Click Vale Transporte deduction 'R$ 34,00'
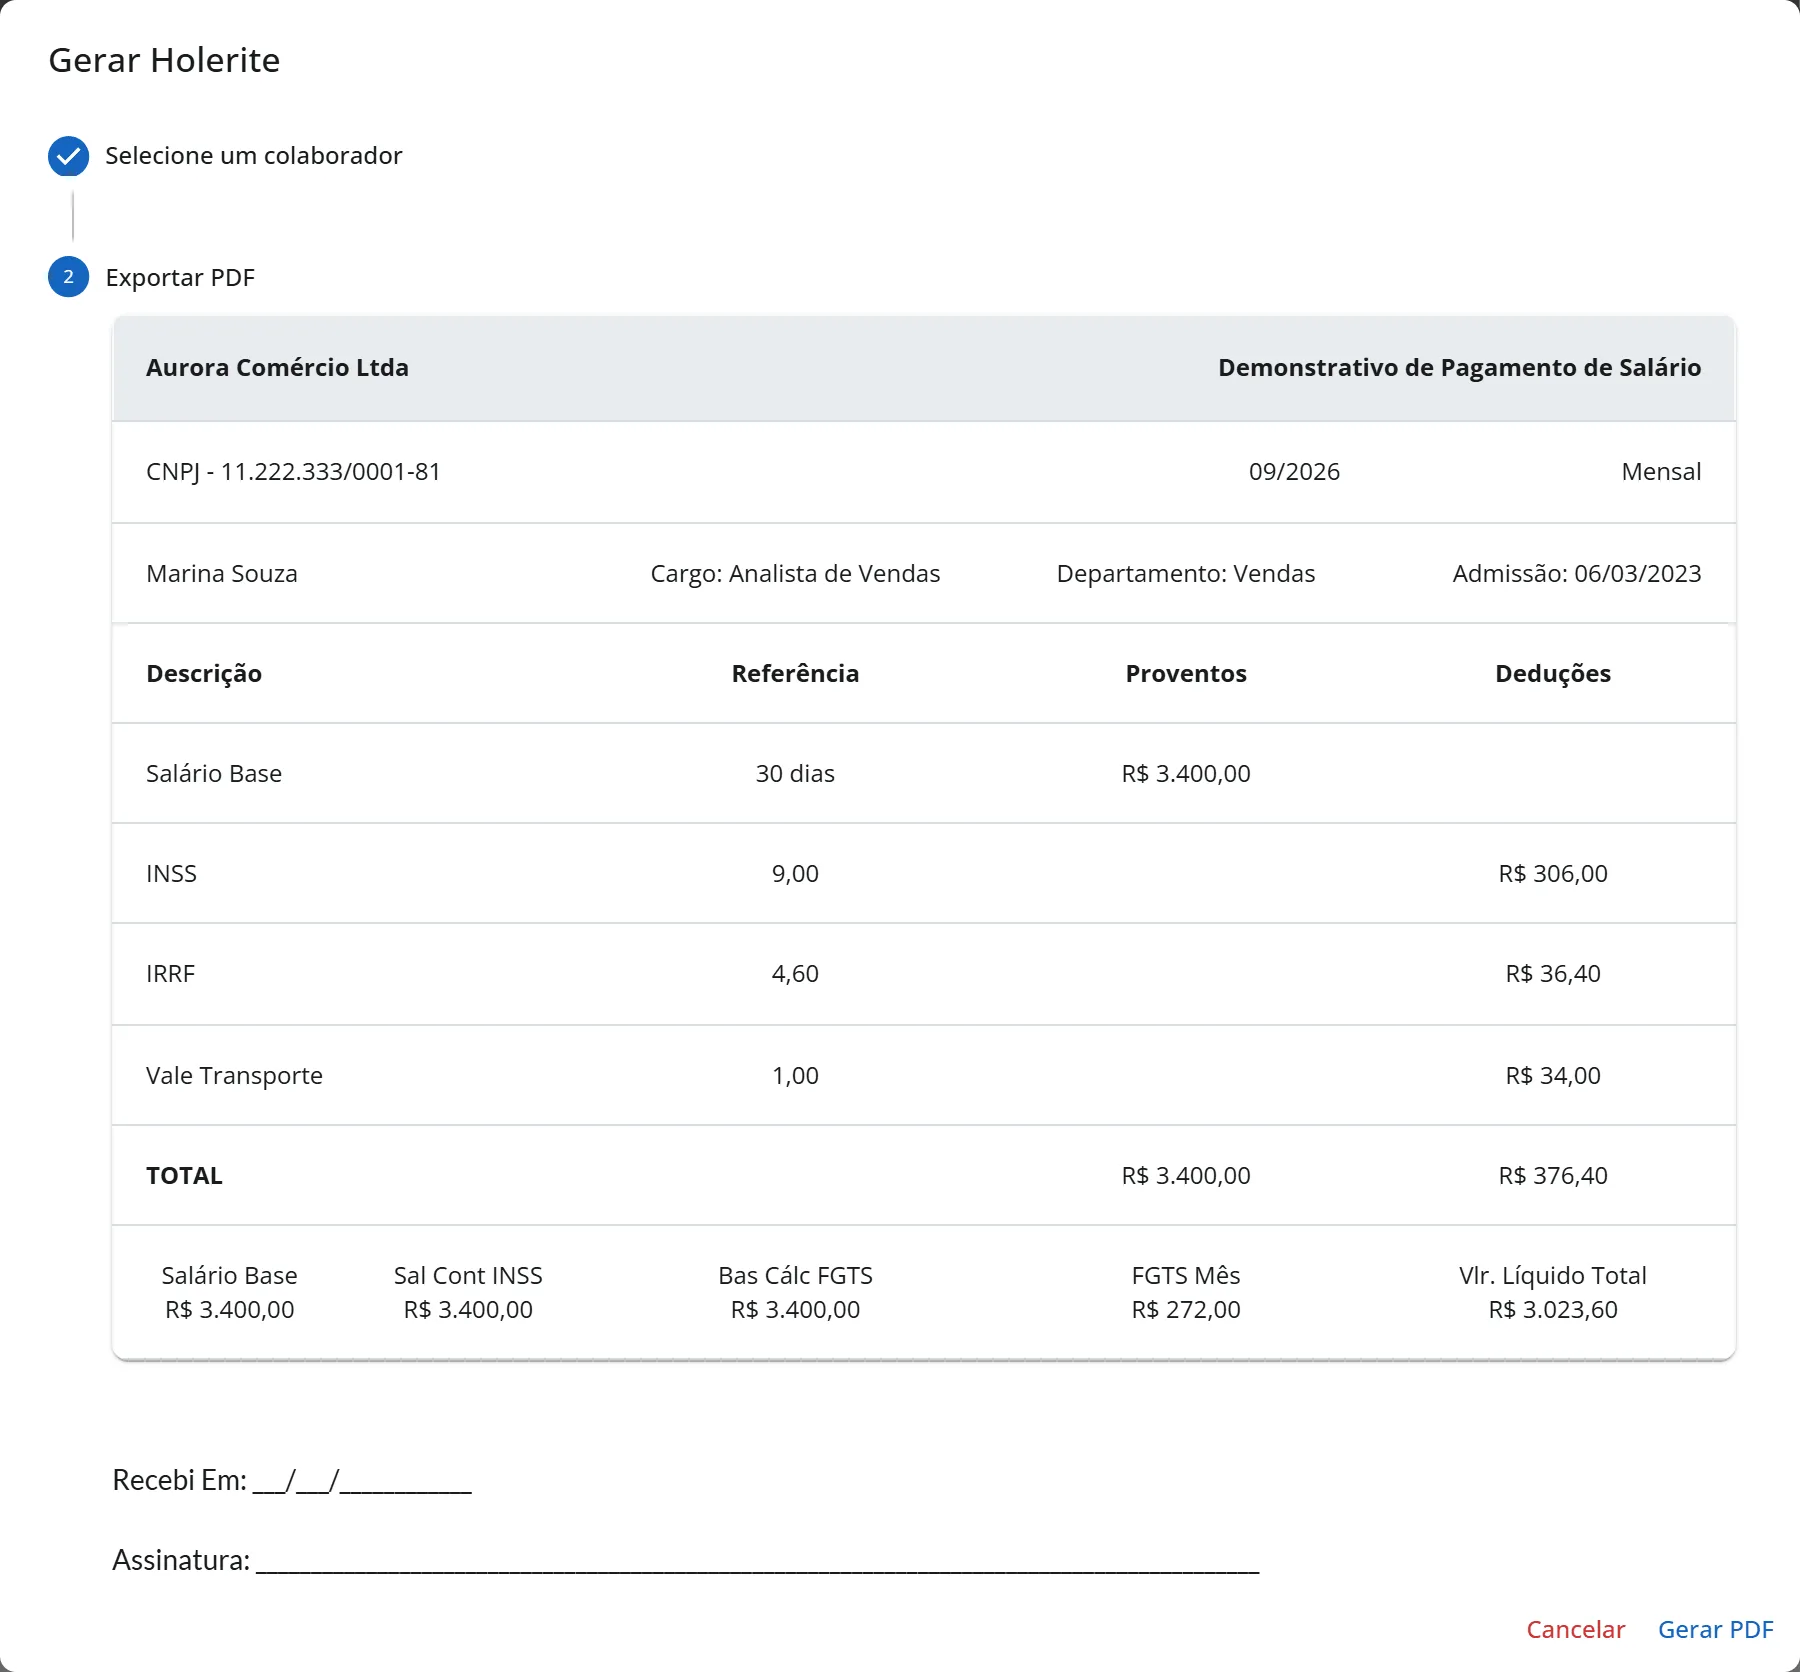The height and width of the screenshot is (1672, 1800). coord(1553,1076)
